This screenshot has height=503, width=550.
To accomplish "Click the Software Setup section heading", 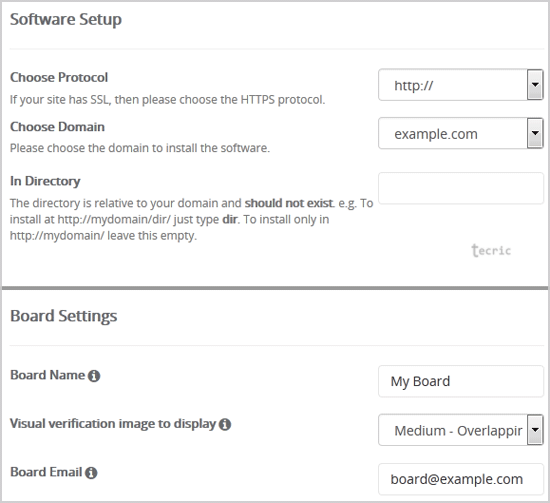I will pyautogui.click(x=66, y=19).
